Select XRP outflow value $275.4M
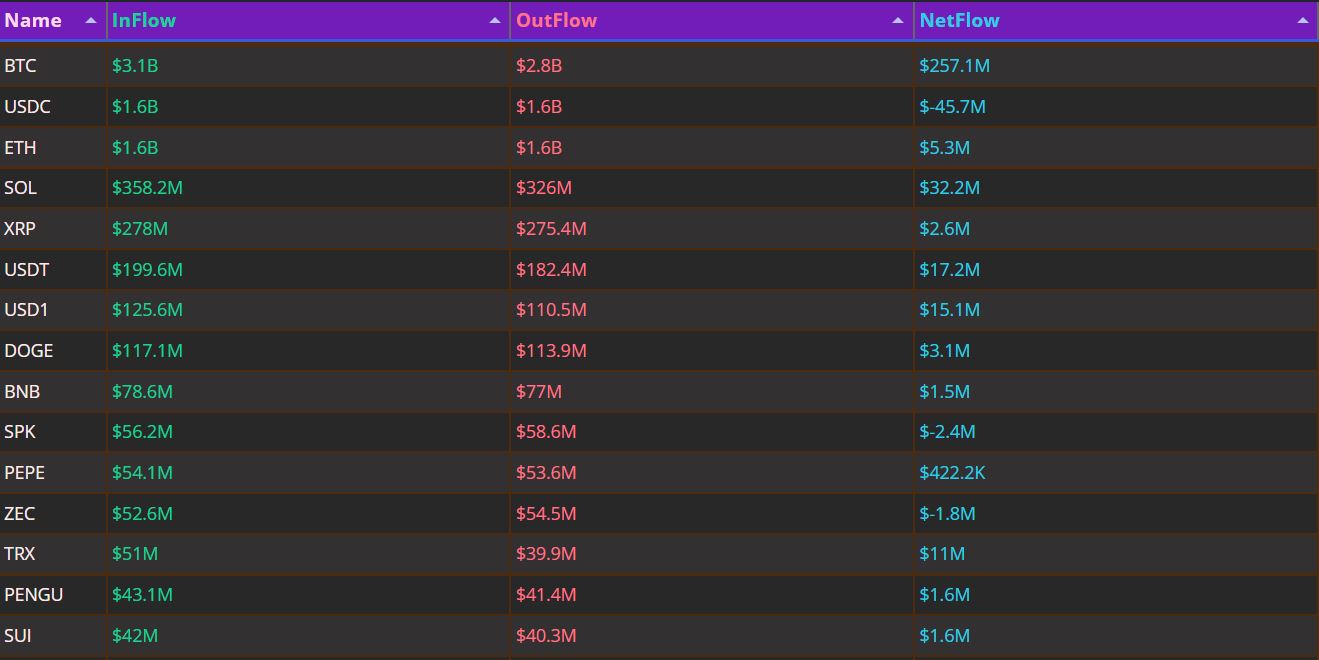Viewport: 1319px width, 660px height. coord(551,229)
